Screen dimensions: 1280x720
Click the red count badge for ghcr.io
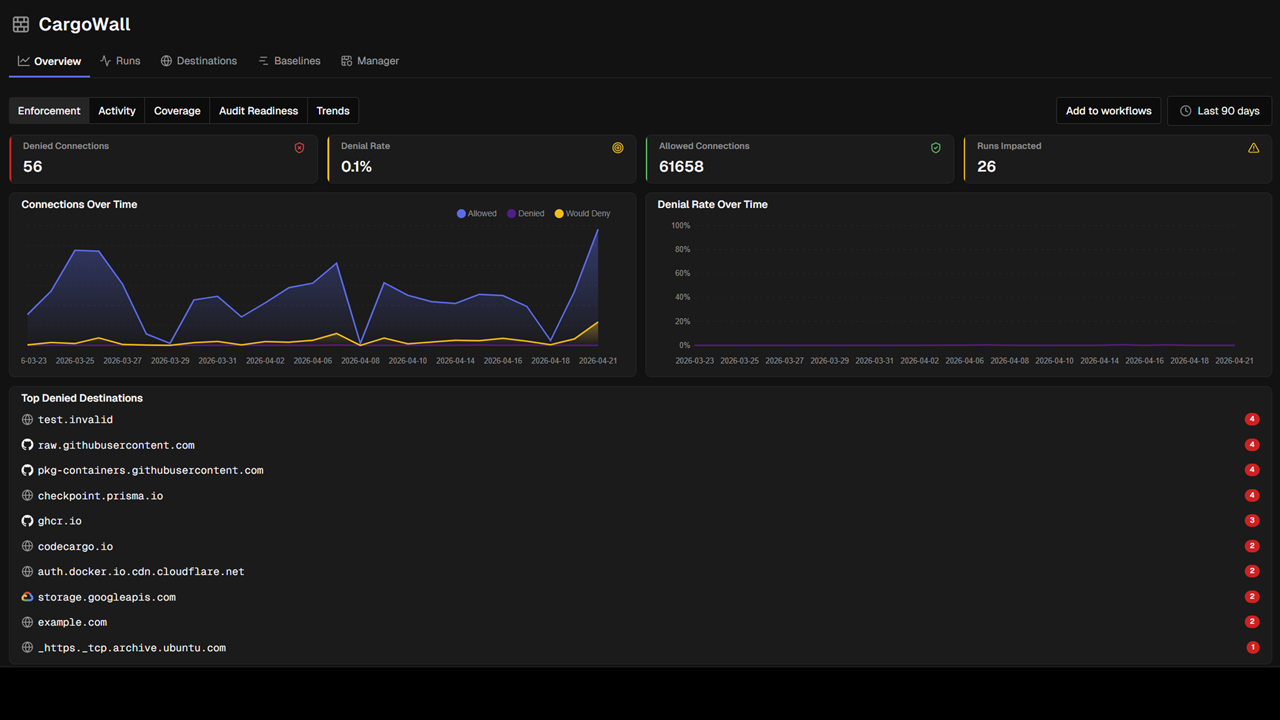click(1252, 521)
